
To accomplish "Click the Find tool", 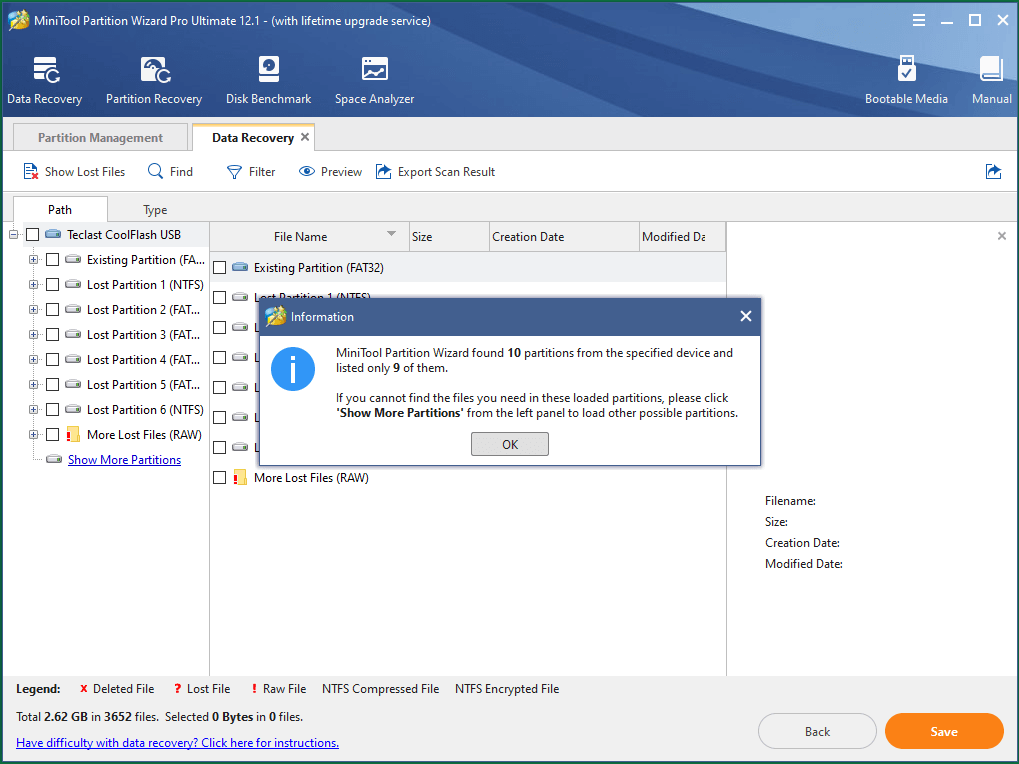I will click(x=170, y=172).
